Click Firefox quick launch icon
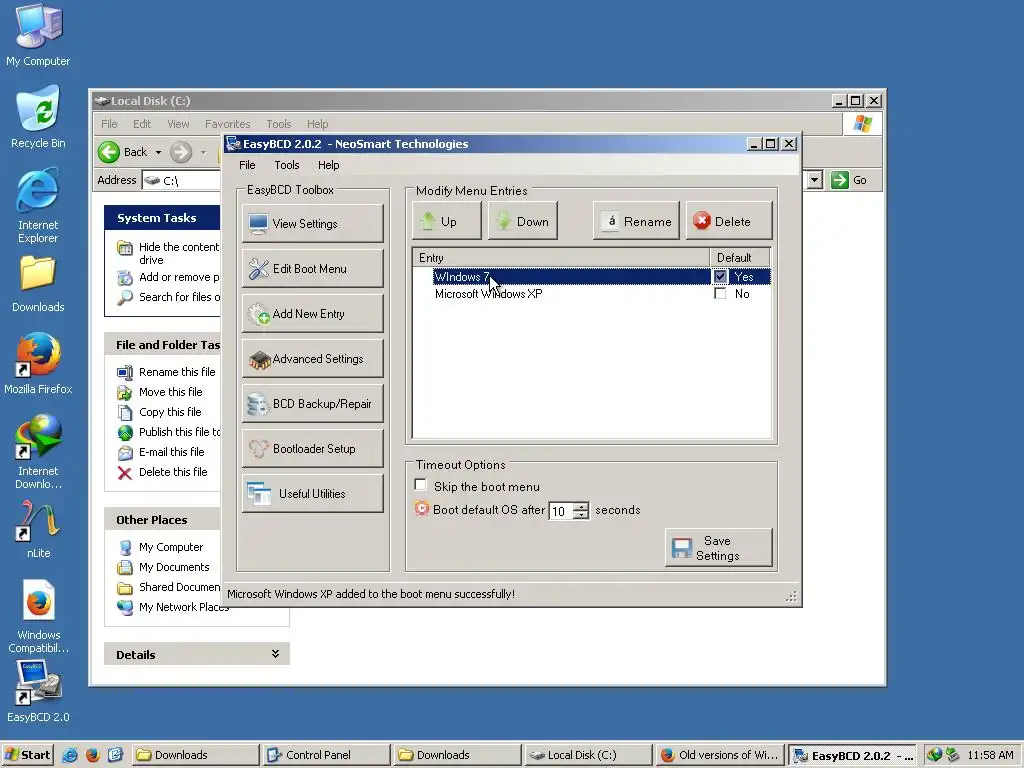 93,755
